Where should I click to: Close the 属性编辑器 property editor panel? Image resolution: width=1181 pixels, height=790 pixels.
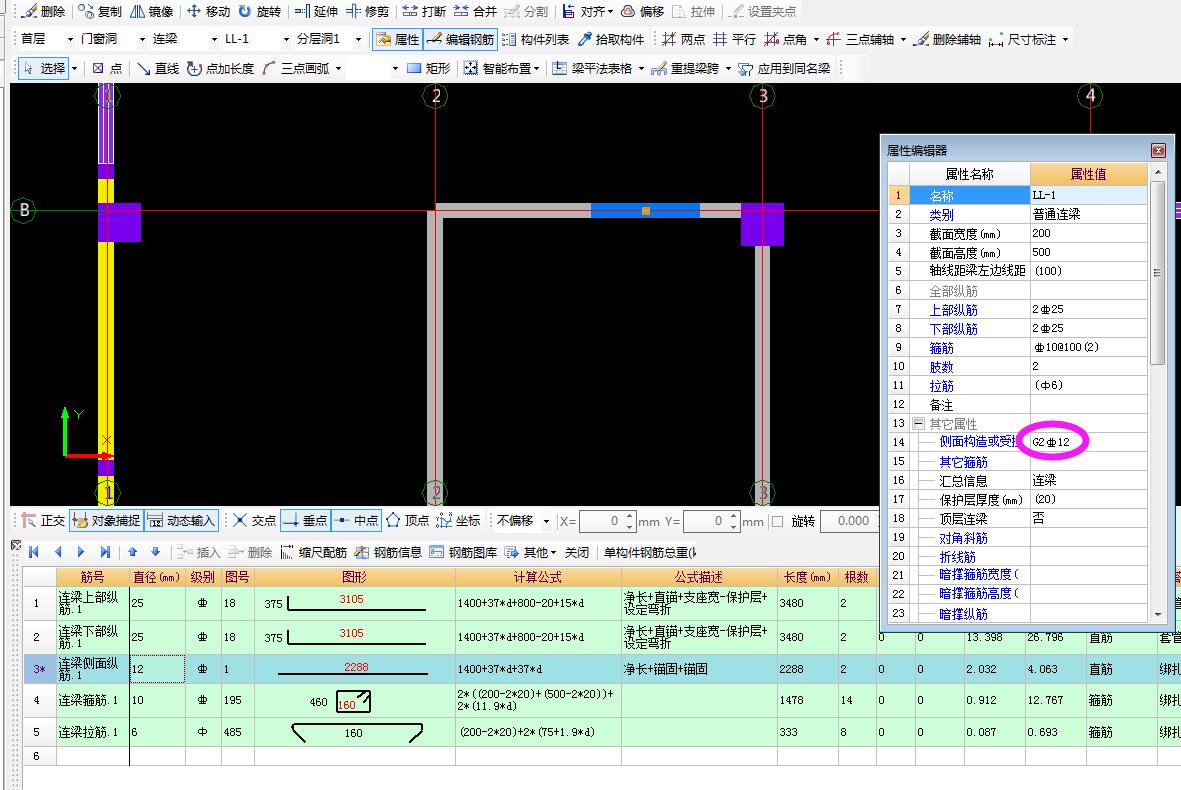pos(1158,151)
